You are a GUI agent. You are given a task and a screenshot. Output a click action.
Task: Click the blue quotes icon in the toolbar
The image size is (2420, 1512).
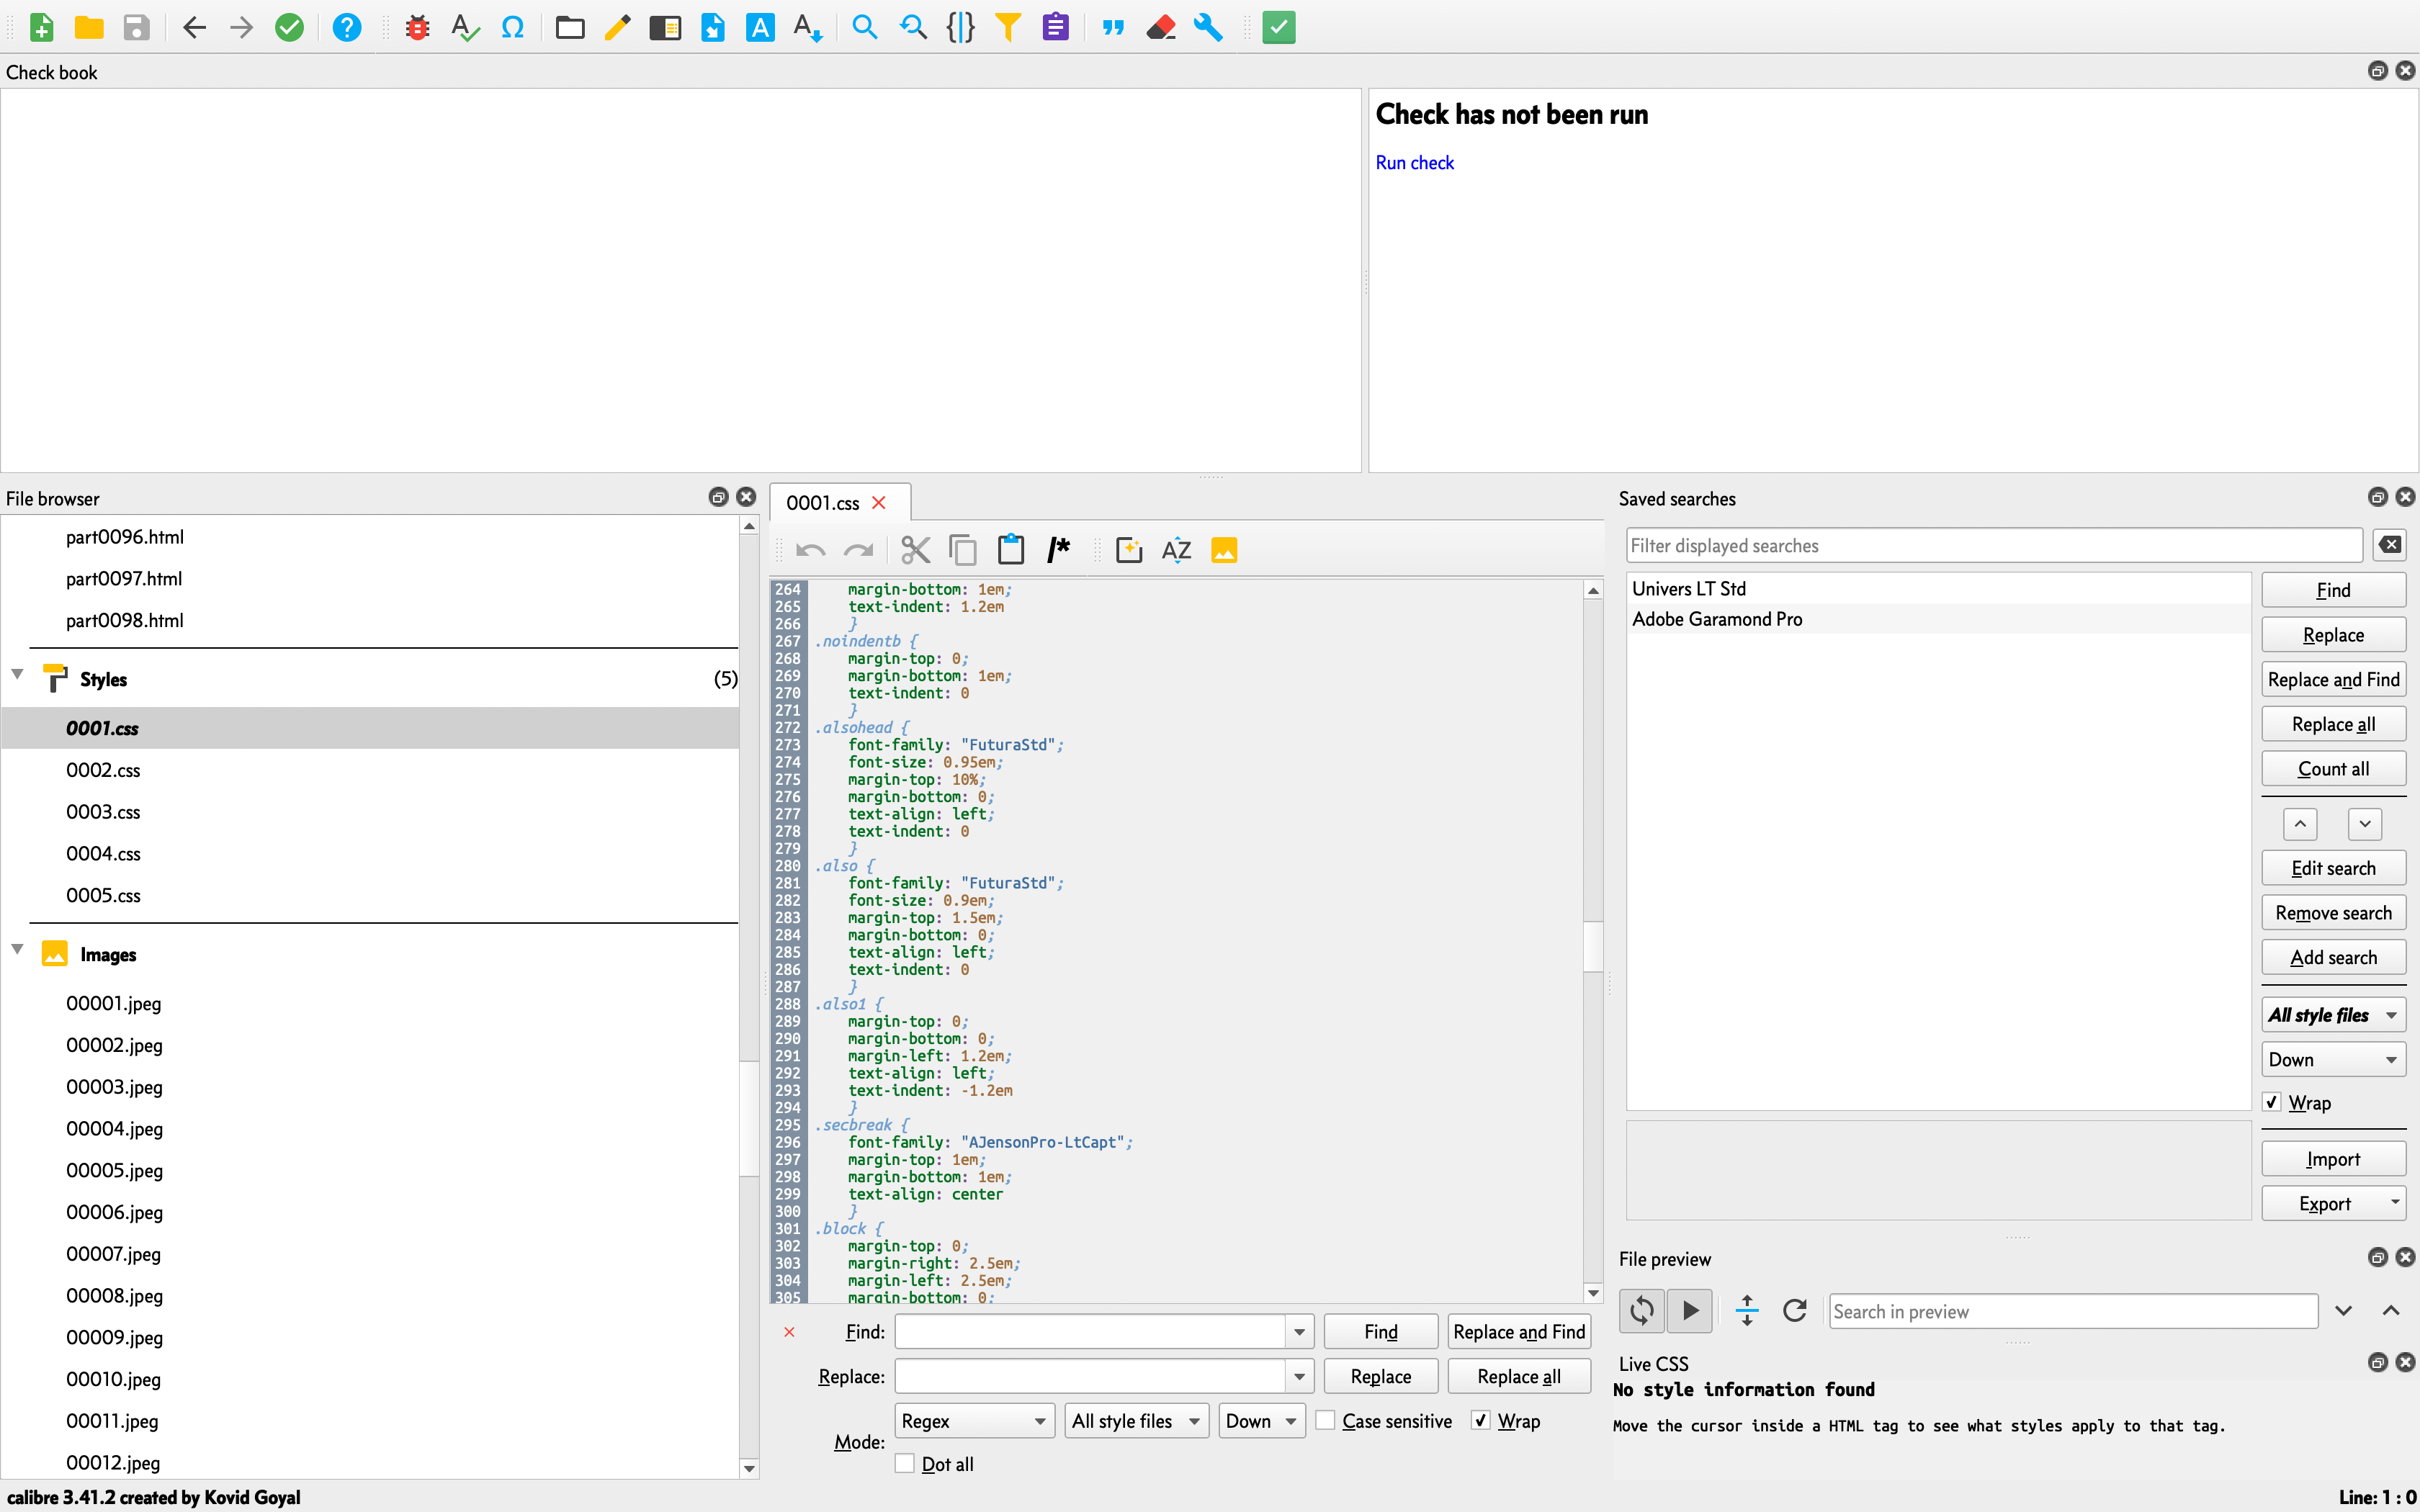click(1112, 27)
